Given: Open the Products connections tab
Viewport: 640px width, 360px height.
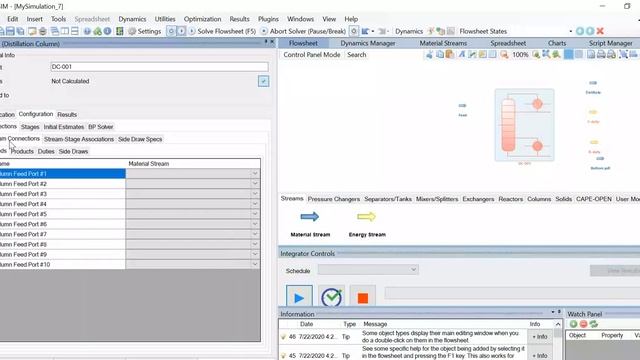Looking at the screenshot, I should [x=22, y=151].
